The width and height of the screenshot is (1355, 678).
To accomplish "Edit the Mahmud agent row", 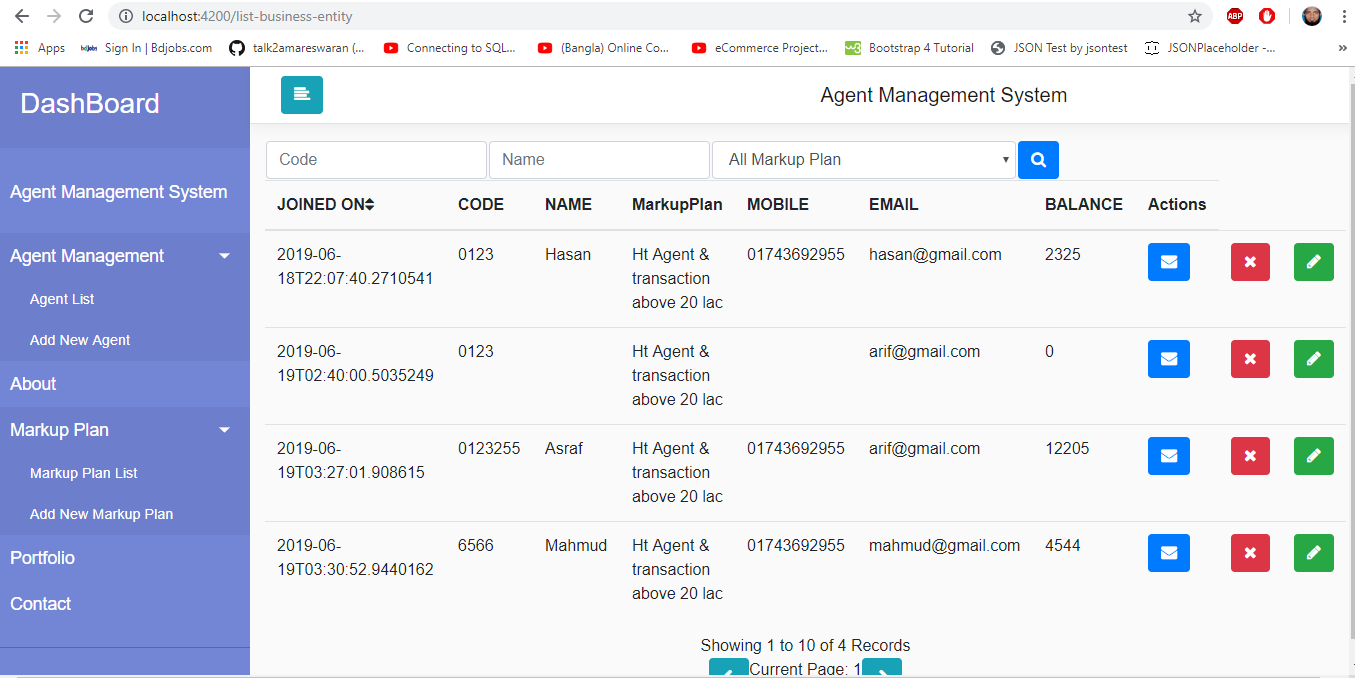I will point(1314,553).
